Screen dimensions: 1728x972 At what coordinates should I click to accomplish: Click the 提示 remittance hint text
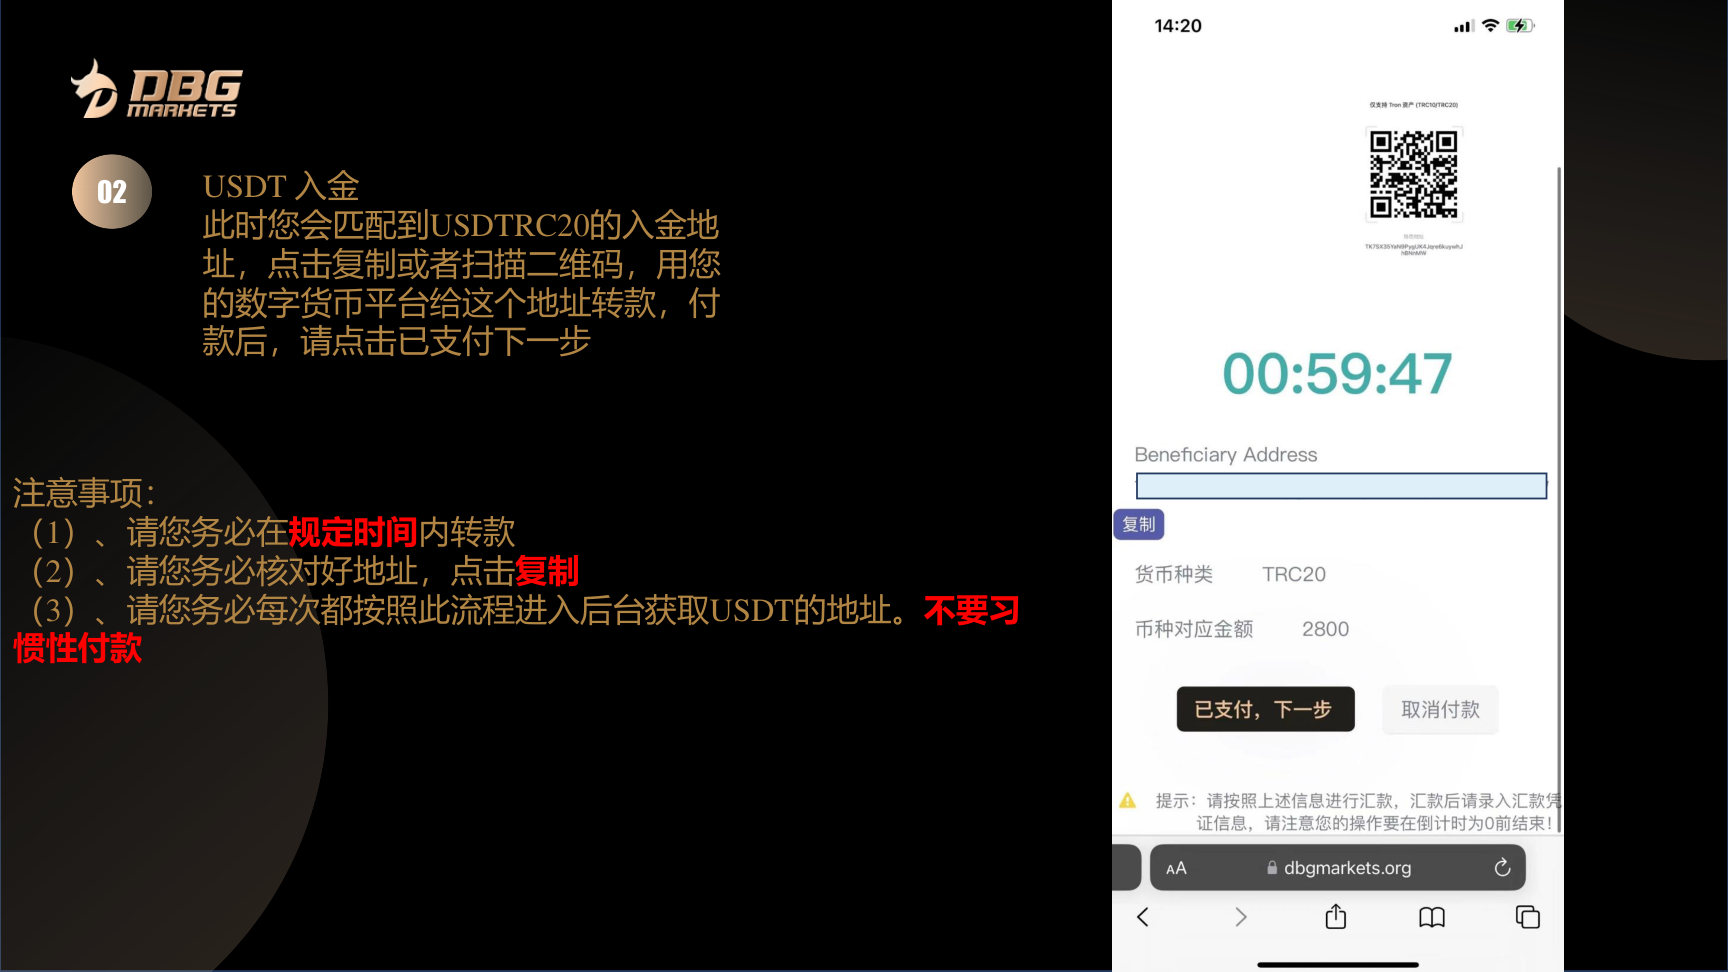(1357, 812)
